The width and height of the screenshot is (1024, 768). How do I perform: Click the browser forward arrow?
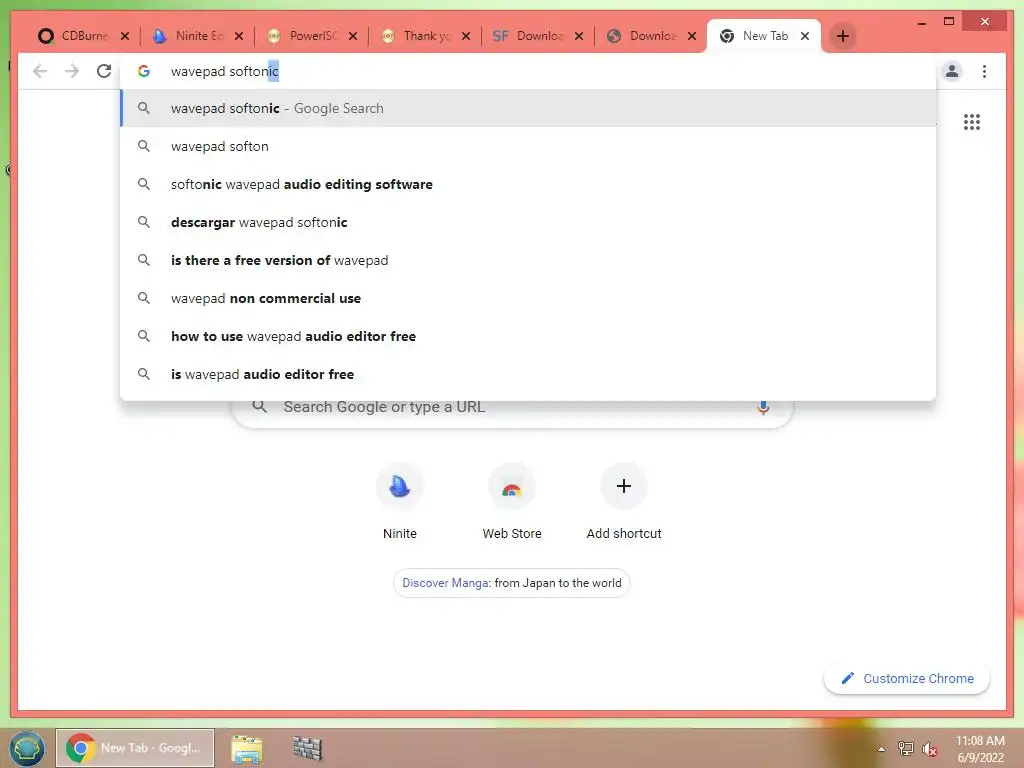pos(72,71)
